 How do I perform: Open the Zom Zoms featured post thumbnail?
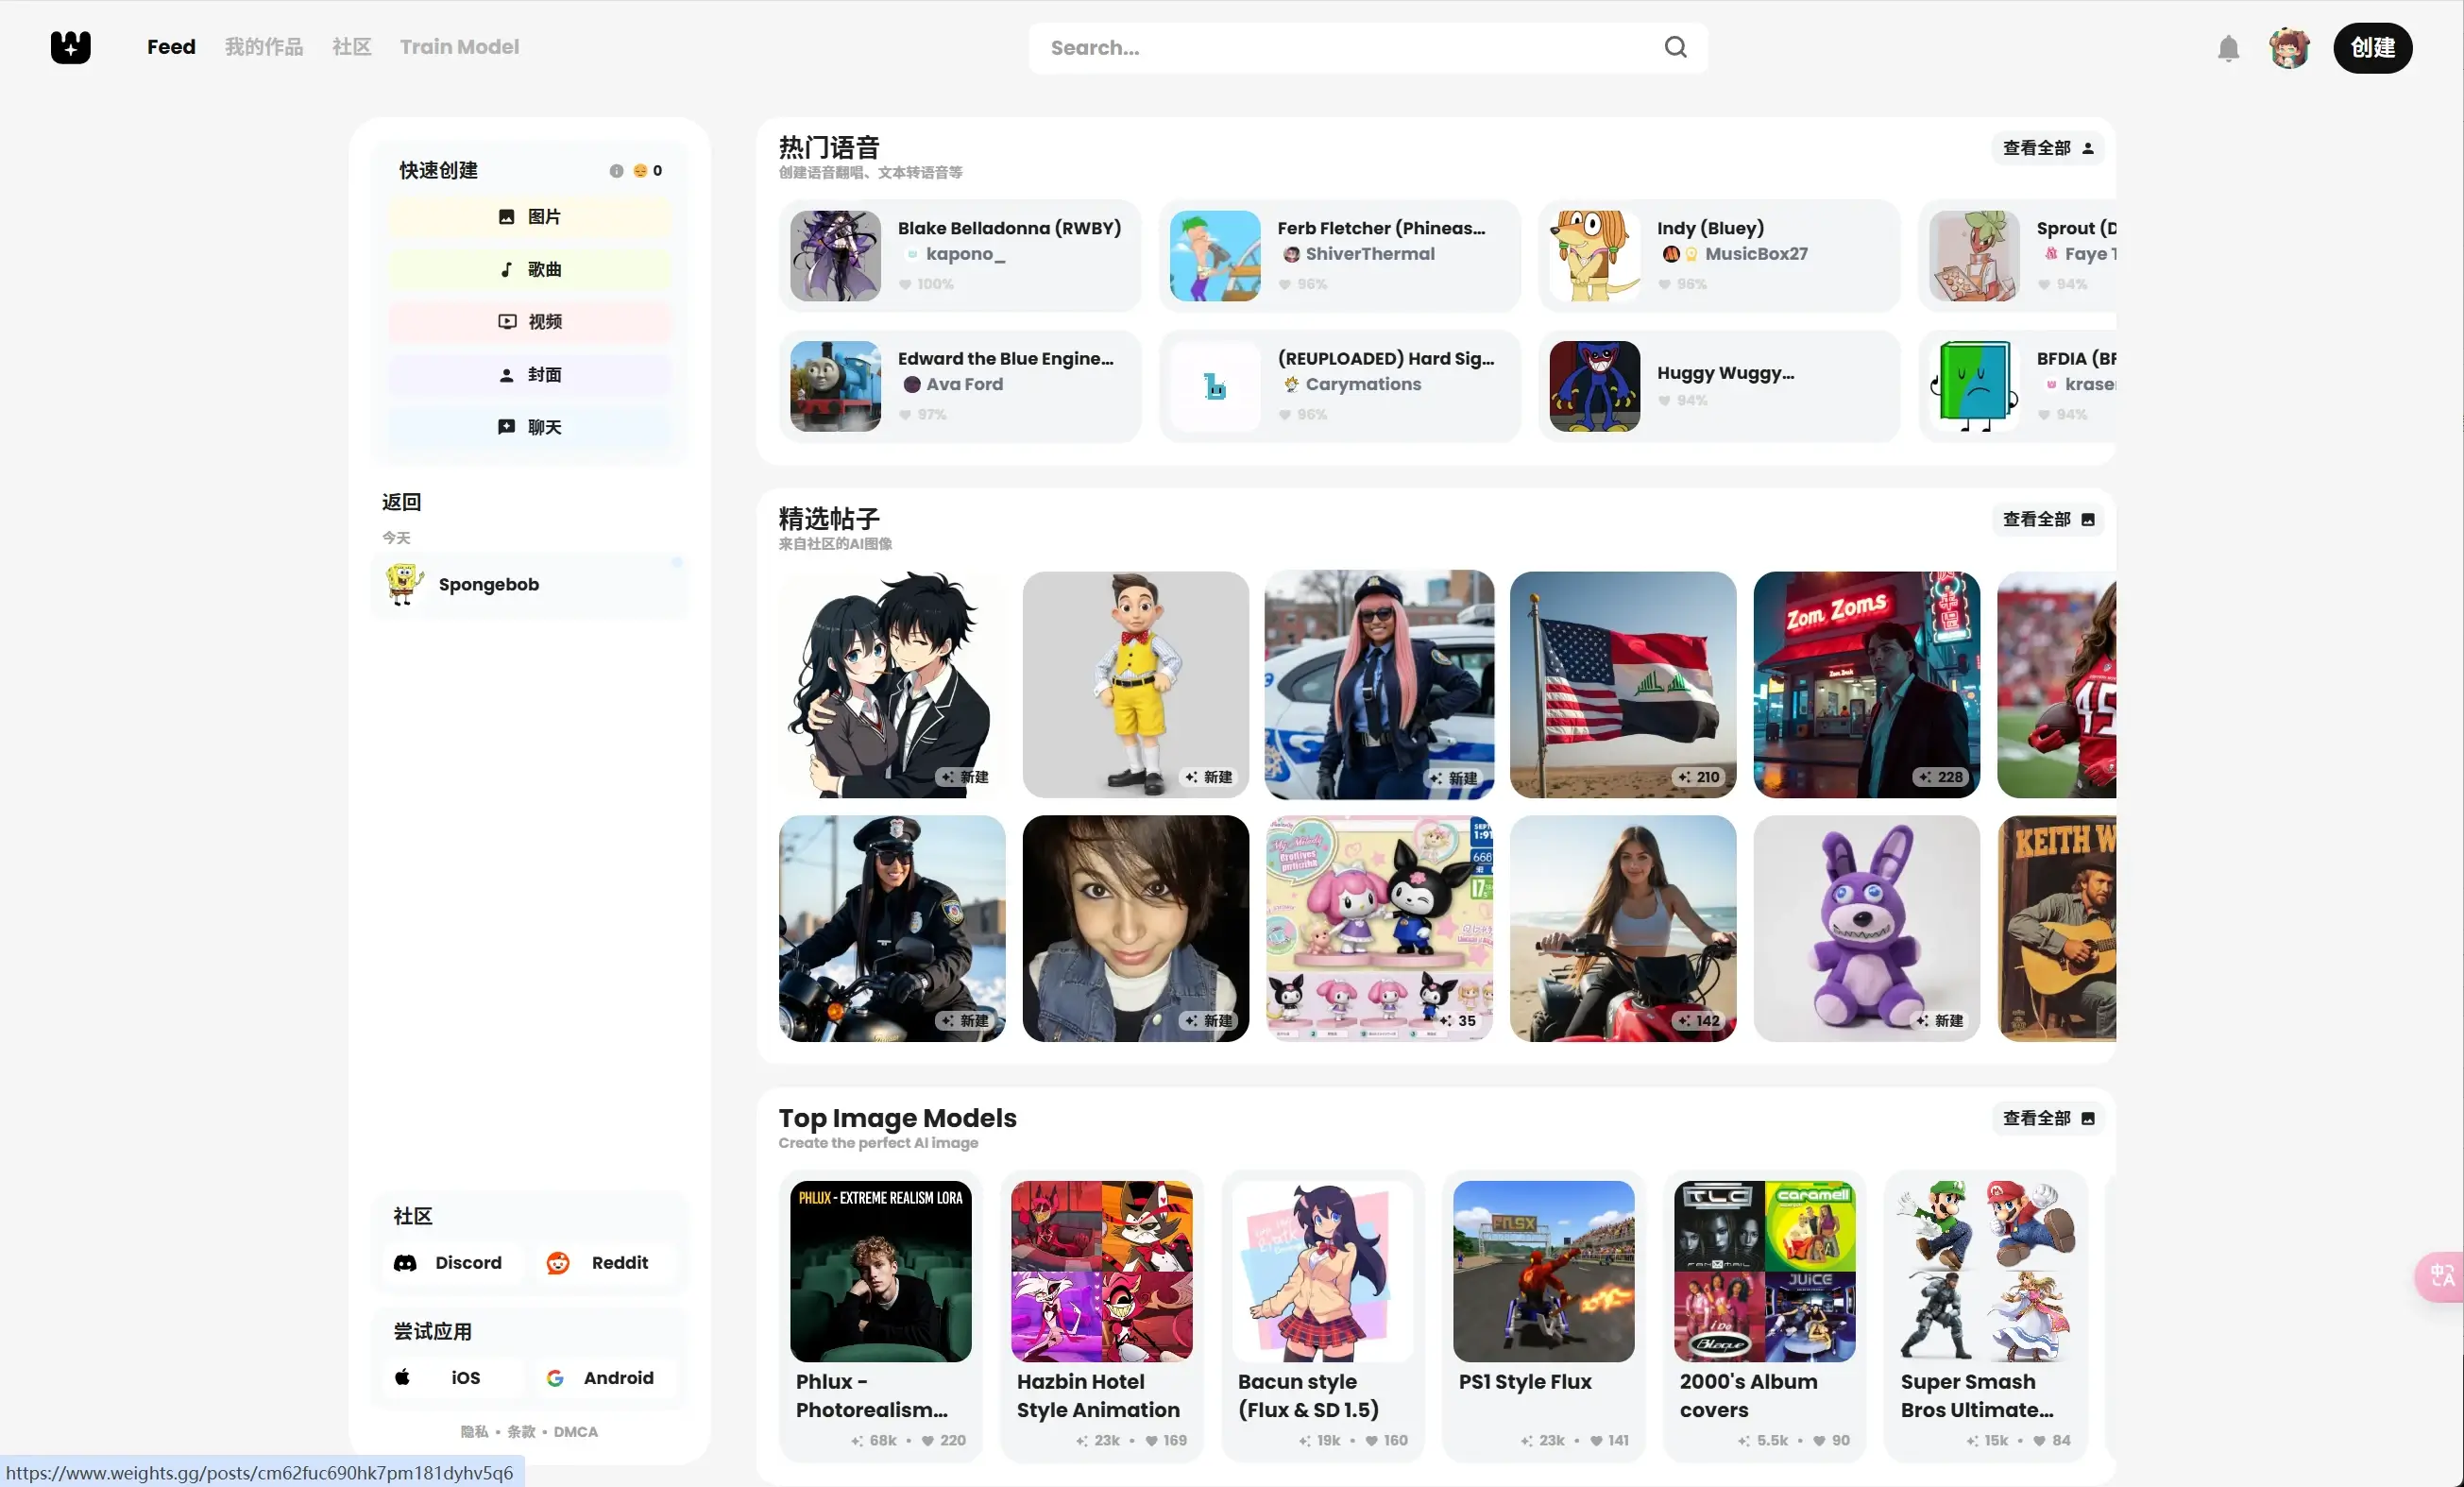[1866, 684]
